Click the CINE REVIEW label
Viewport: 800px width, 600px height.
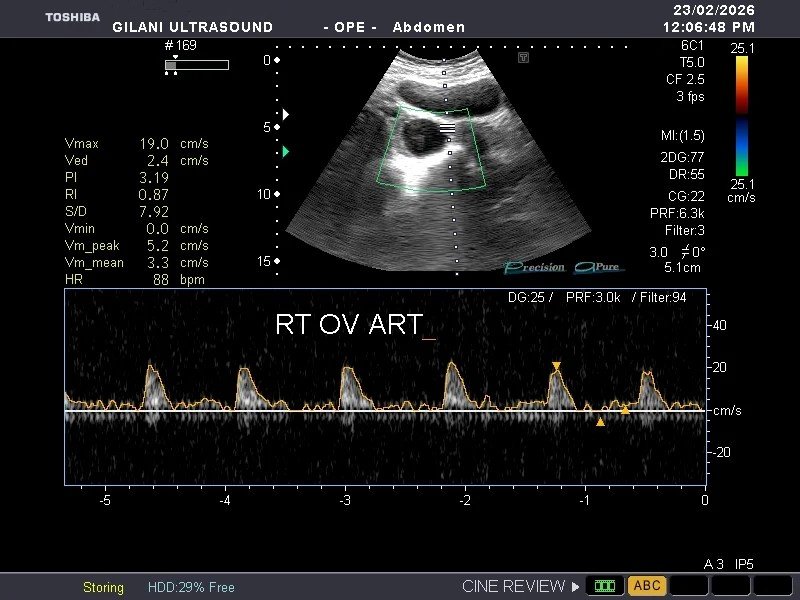pos(513,586)
